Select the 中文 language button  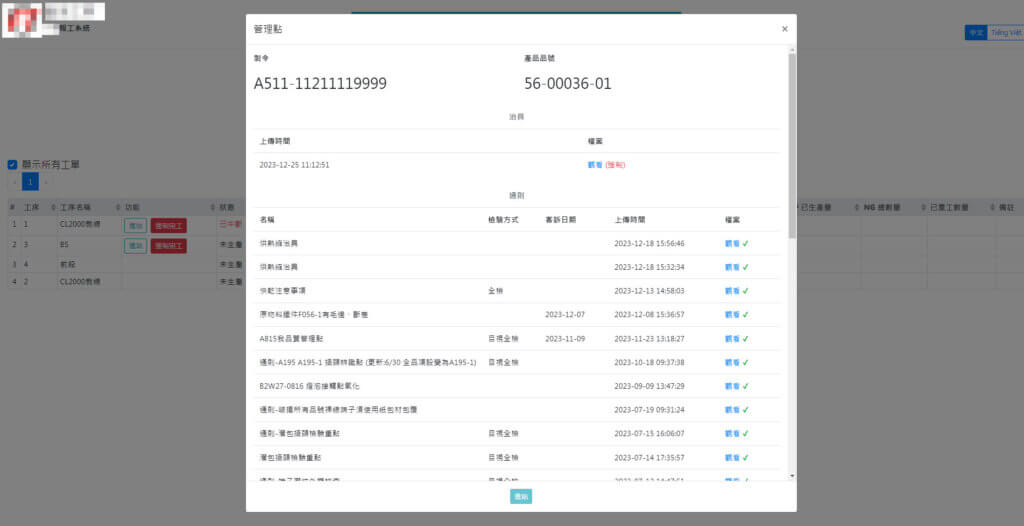point(975,33)
